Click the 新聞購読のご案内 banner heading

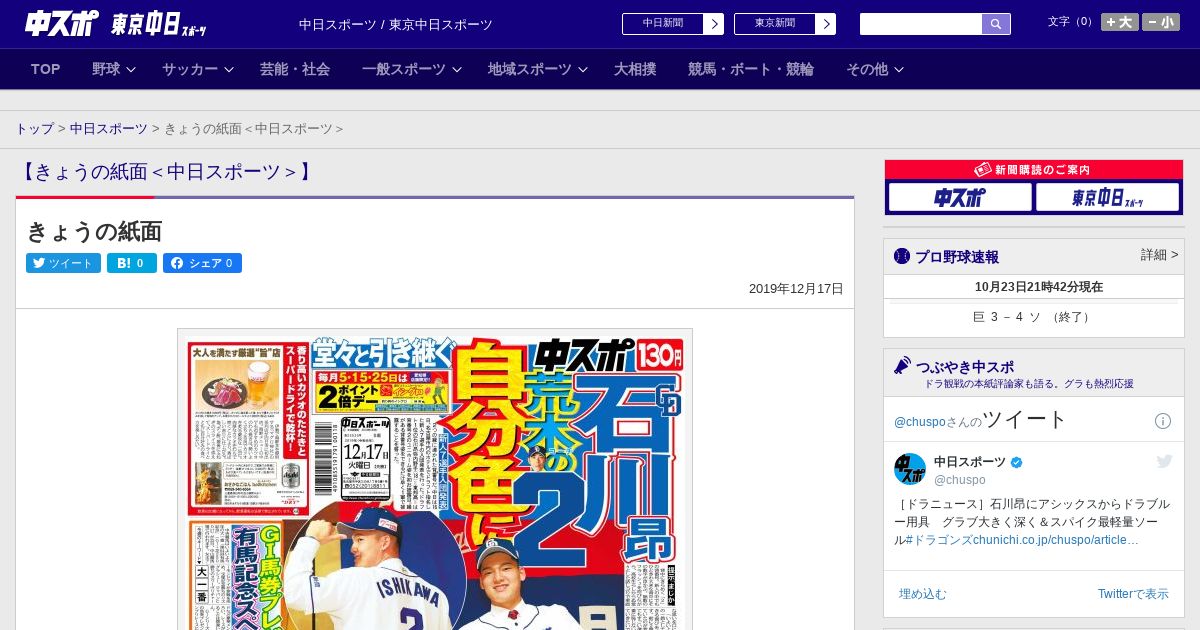1034,170
